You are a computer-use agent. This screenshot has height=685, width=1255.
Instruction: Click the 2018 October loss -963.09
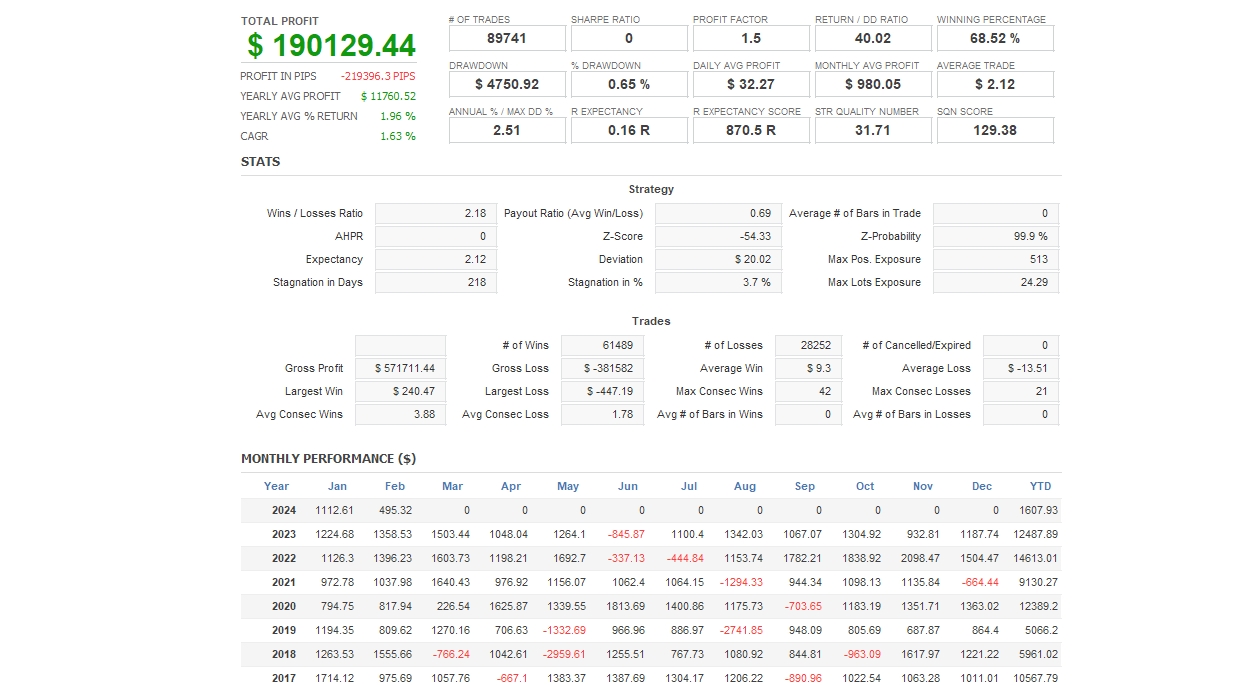pos(861,654)
